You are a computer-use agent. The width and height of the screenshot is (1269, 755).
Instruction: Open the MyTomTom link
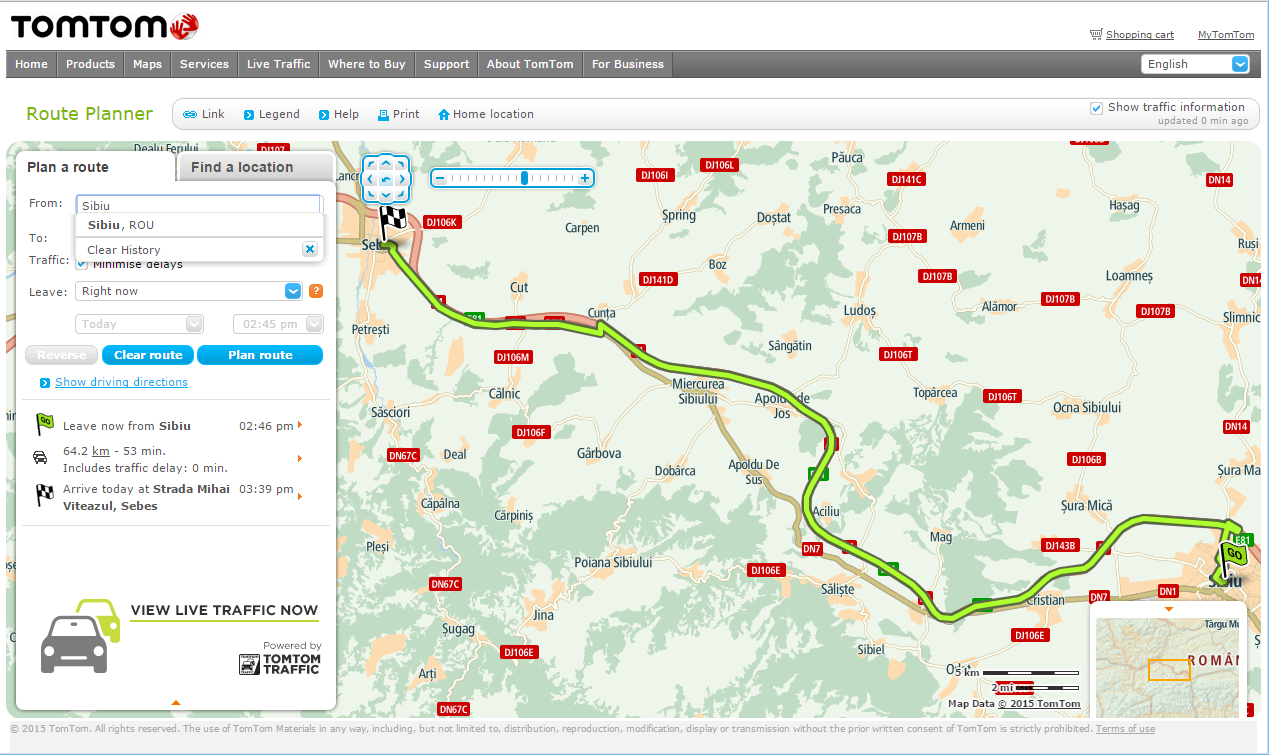1225,34
